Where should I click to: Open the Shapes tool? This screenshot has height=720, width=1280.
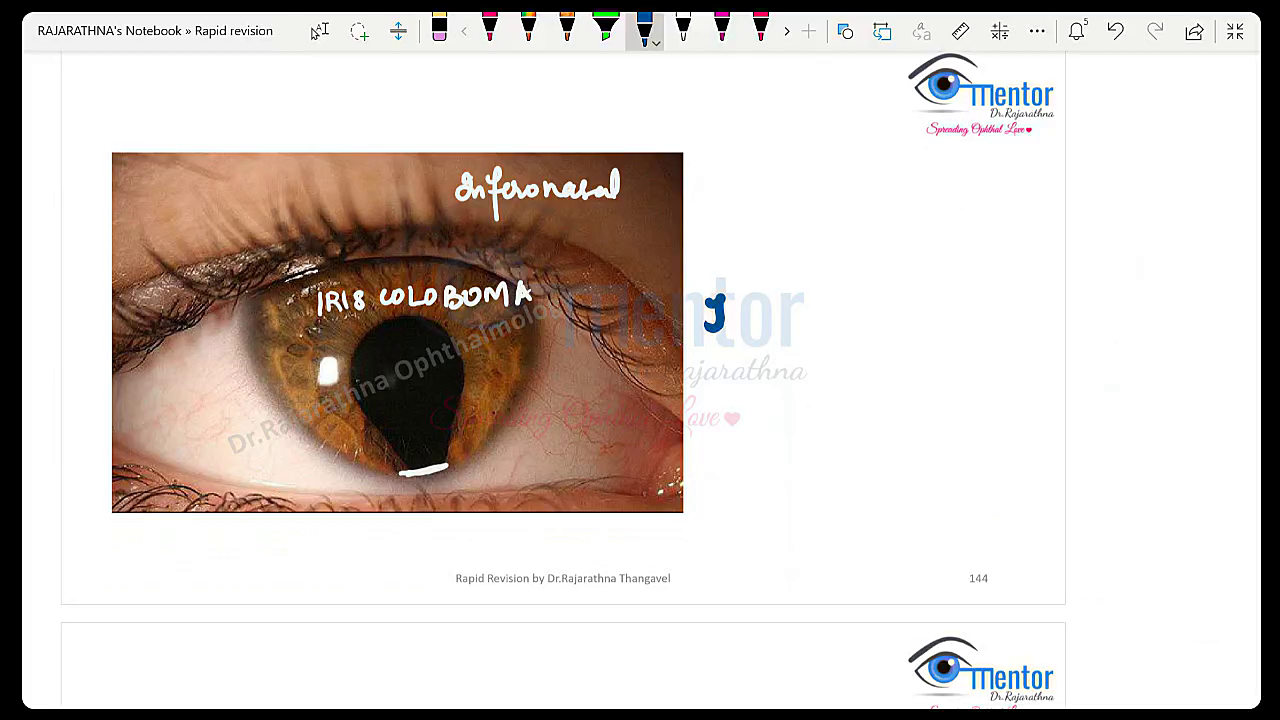click(845, 32)
